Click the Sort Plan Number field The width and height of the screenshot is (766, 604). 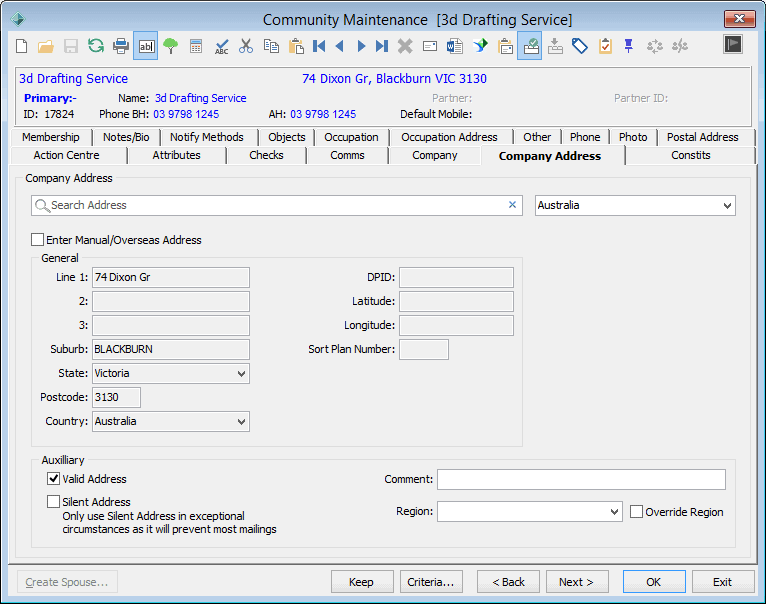point(424,349)
